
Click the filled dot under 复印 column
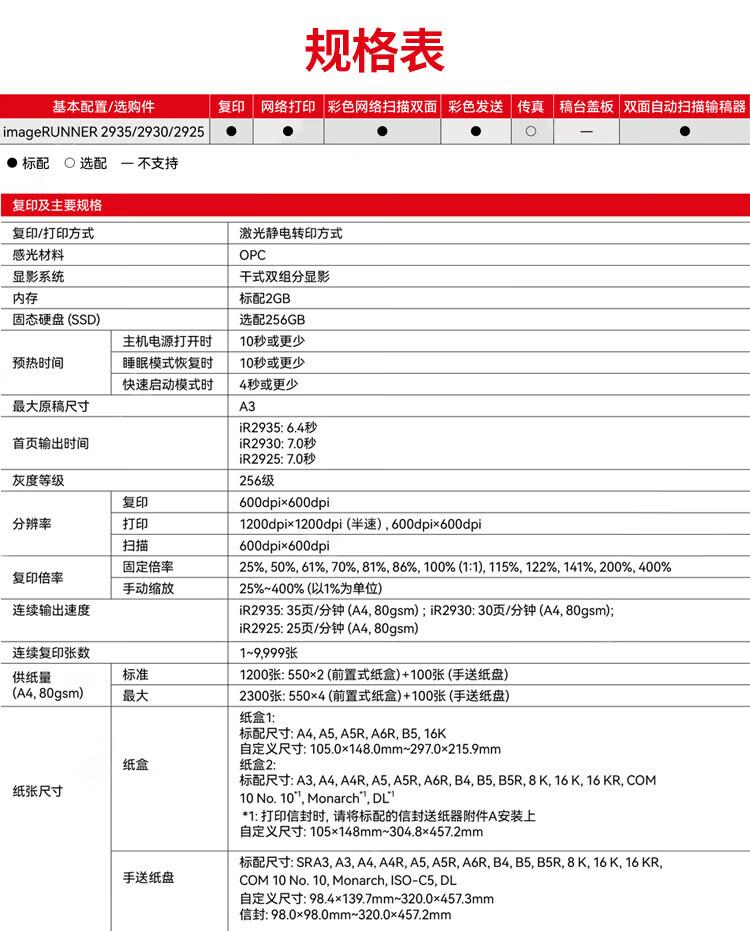click(231, 131)
